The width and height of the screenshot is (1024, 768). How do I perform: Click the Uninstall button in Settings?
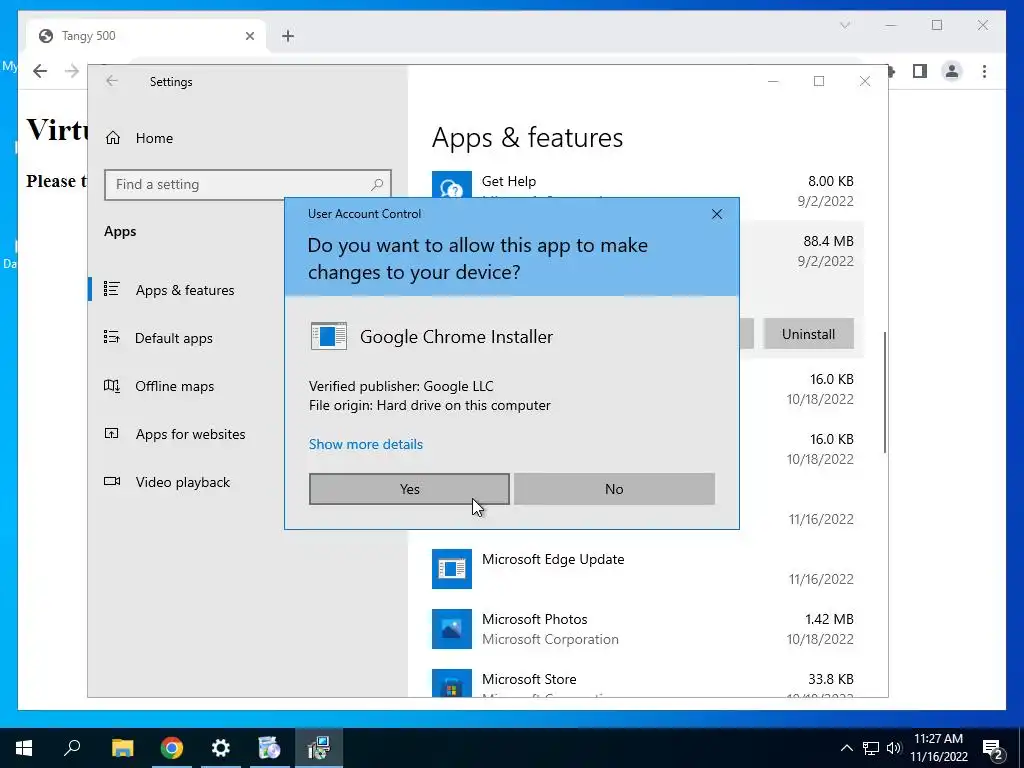[808, 334]
